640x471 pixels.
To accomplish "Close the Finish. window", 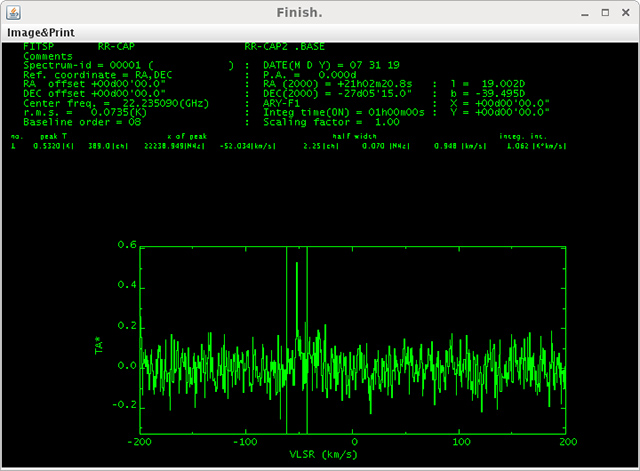I will (625, 11).
